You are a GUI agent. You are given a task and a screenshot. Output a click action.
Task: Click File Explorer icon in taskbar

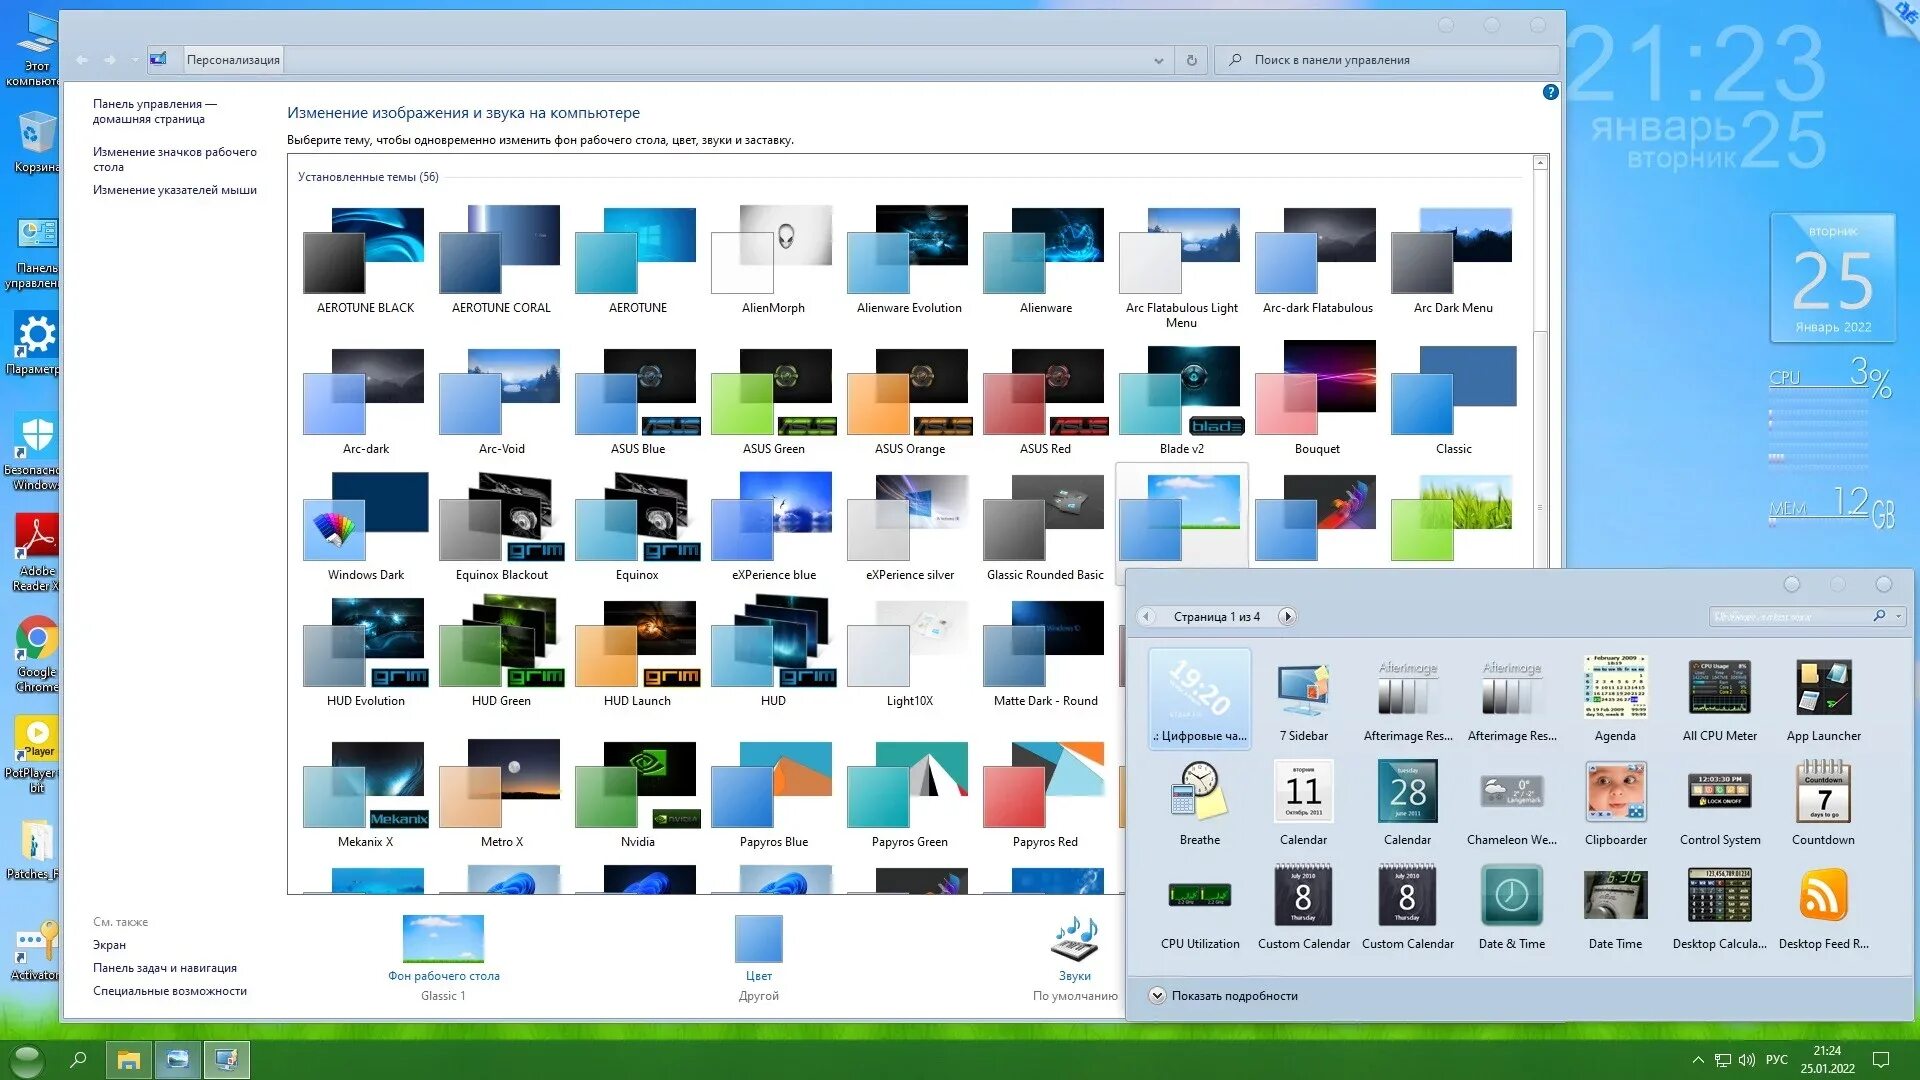point(128,1060)
